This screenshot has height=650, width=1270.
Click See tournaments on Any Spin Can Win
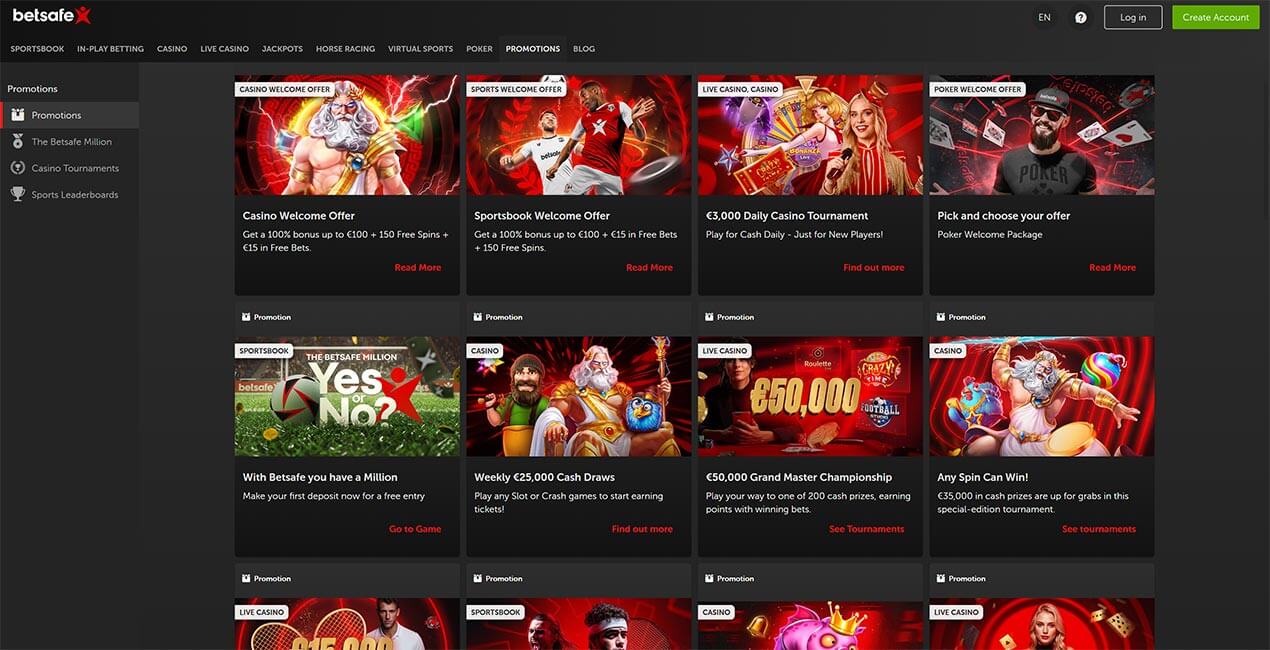1099,529
